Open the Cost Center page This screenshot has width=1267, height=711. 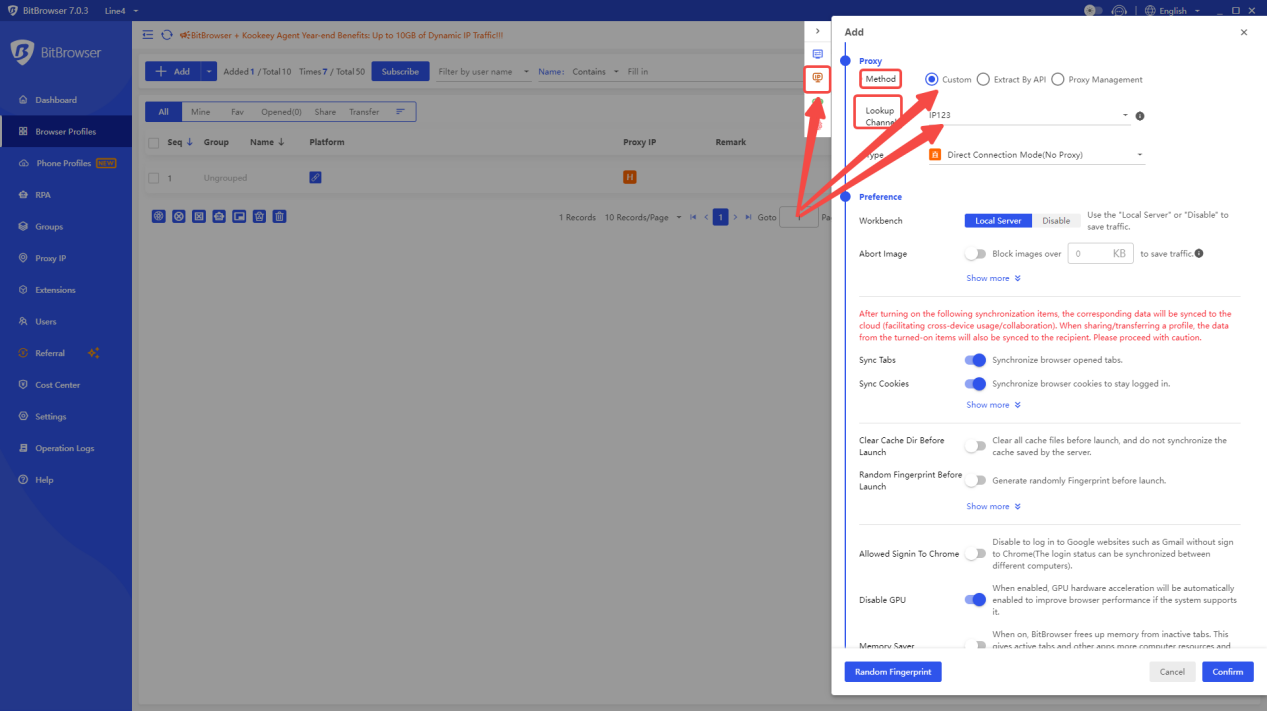pos(57,385)
